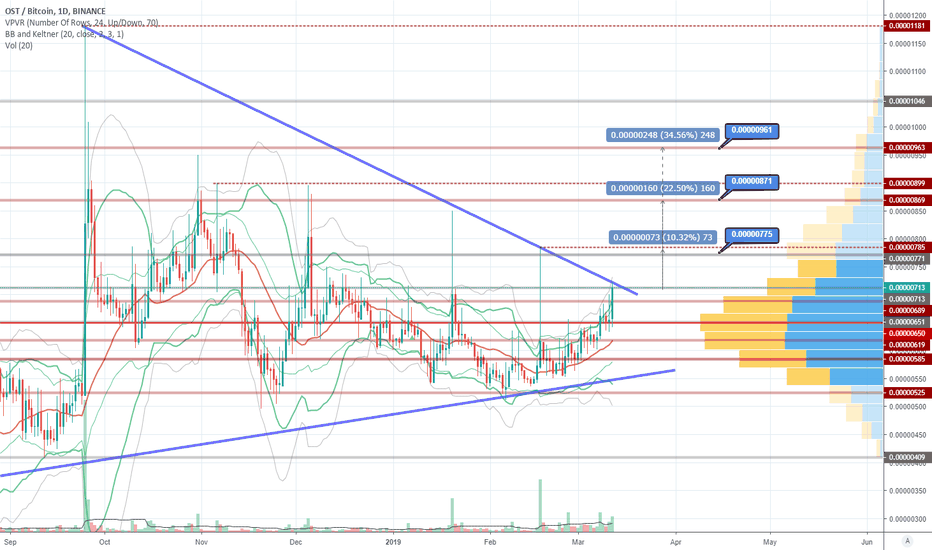Click the 0.00000689 price label
The width and height of the screenshot is (932, 550).
click(x=908, y=310)
